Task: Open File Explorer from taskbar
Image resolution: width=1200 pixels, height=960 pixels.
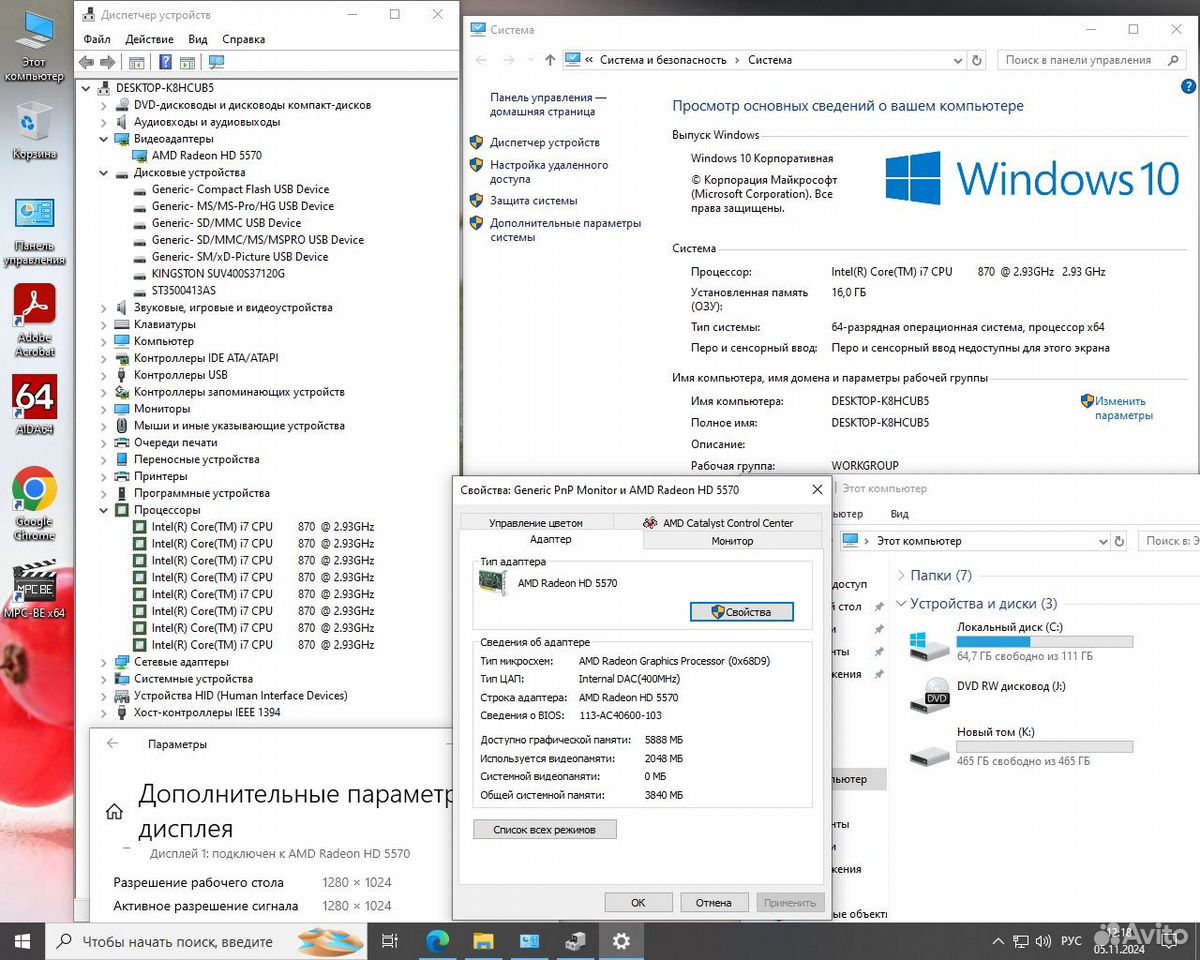Action: coord(483,941)
